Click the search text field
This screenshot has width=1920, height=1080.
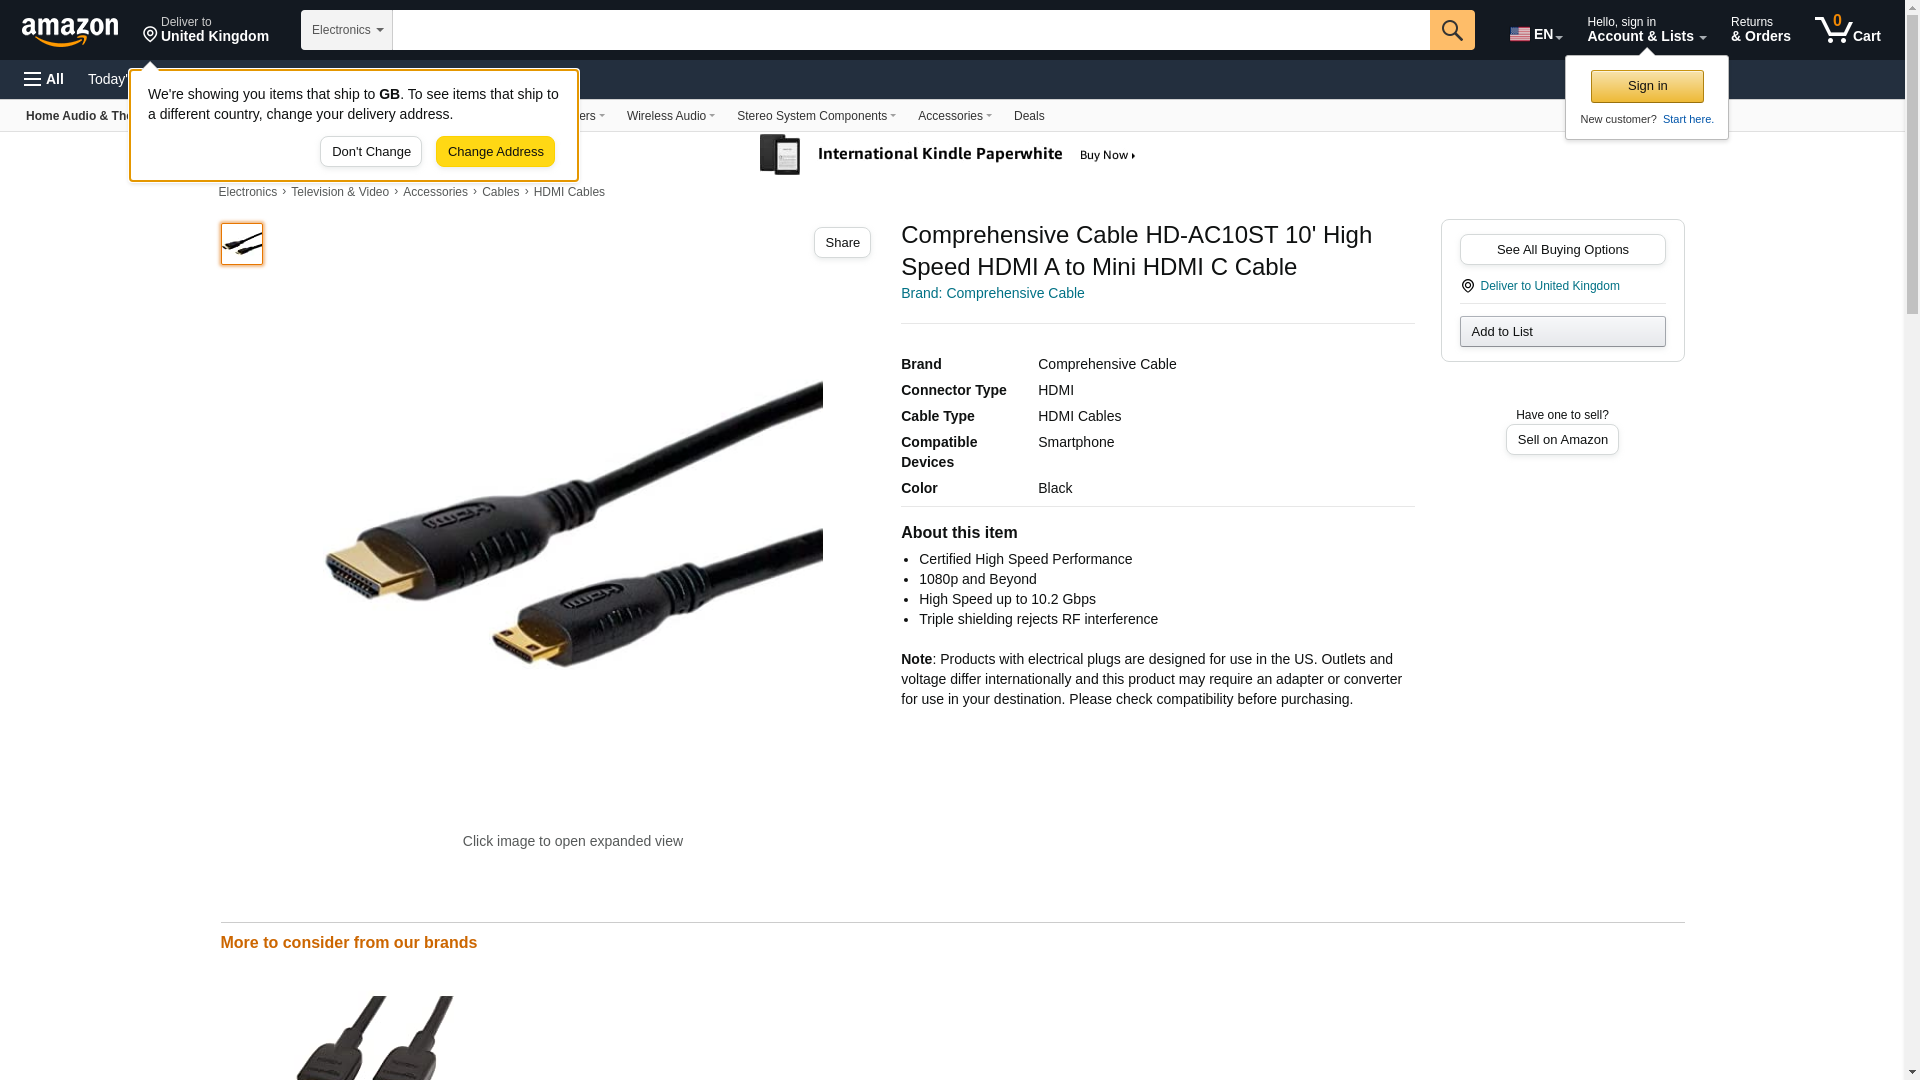click(x=911, y=30)
